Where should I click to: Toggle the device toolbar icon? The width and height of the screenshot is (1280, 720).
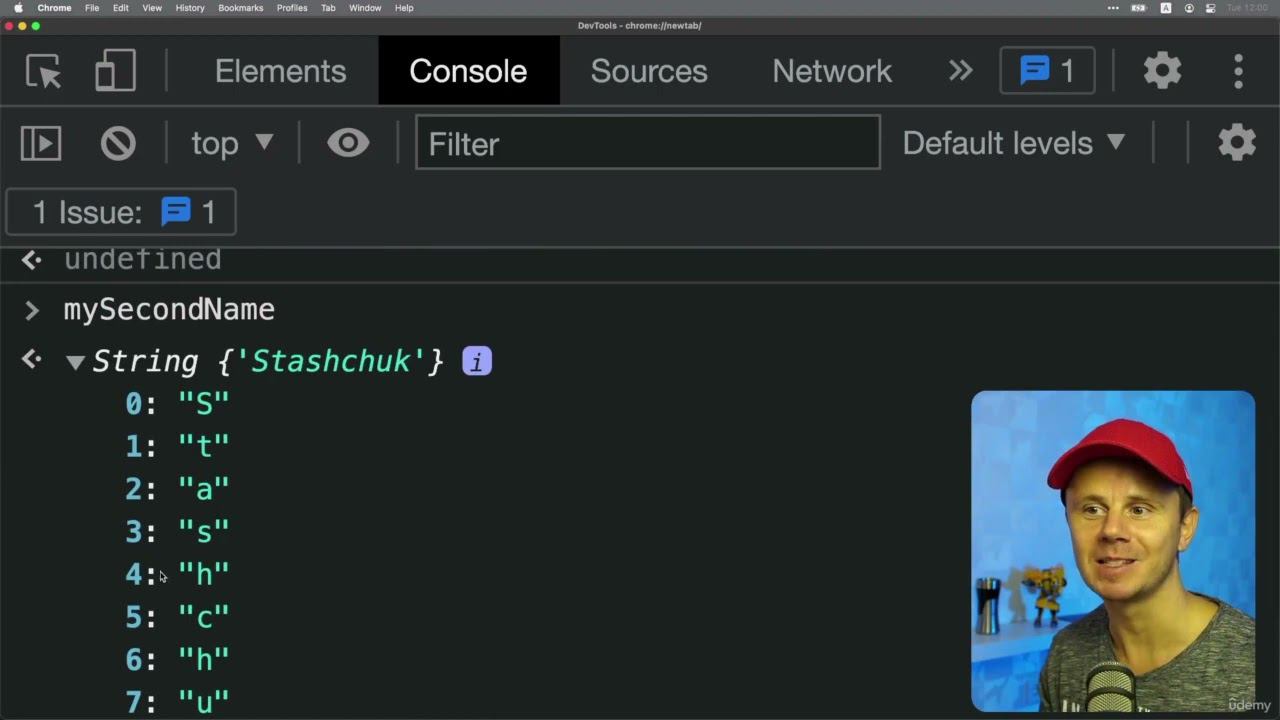pyautogui.click(x=115, y=71)
